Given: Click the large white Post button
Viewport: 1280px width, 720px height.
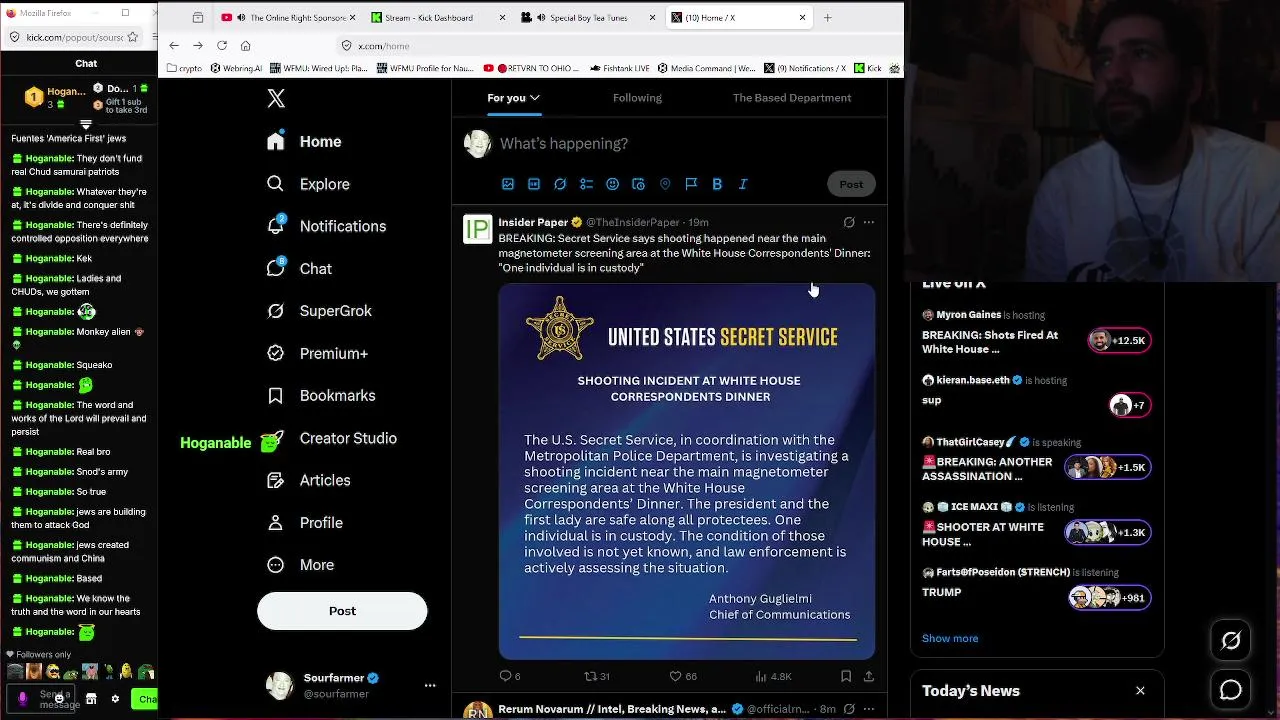Looking at the screenshot, I should point(342,611).
